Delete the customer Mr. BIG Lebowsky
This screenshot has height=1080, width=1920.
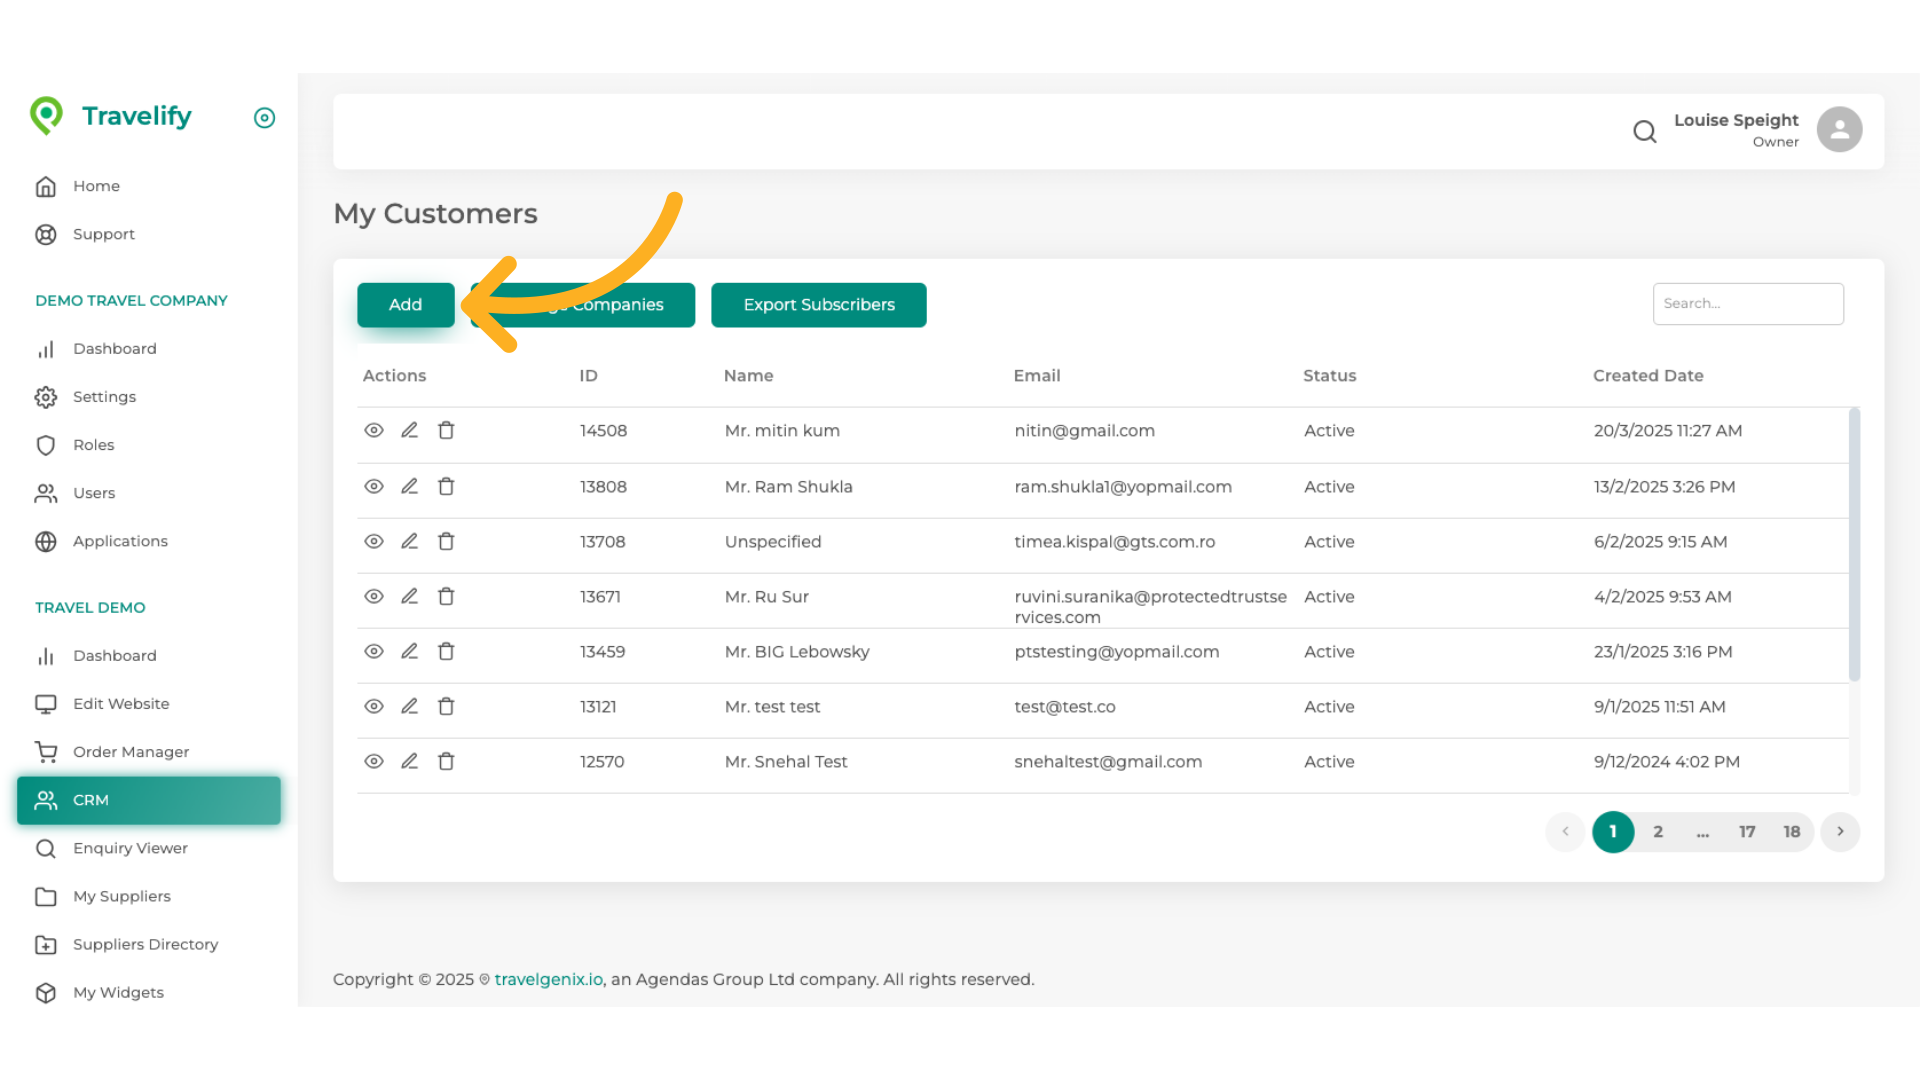point(446,651)
